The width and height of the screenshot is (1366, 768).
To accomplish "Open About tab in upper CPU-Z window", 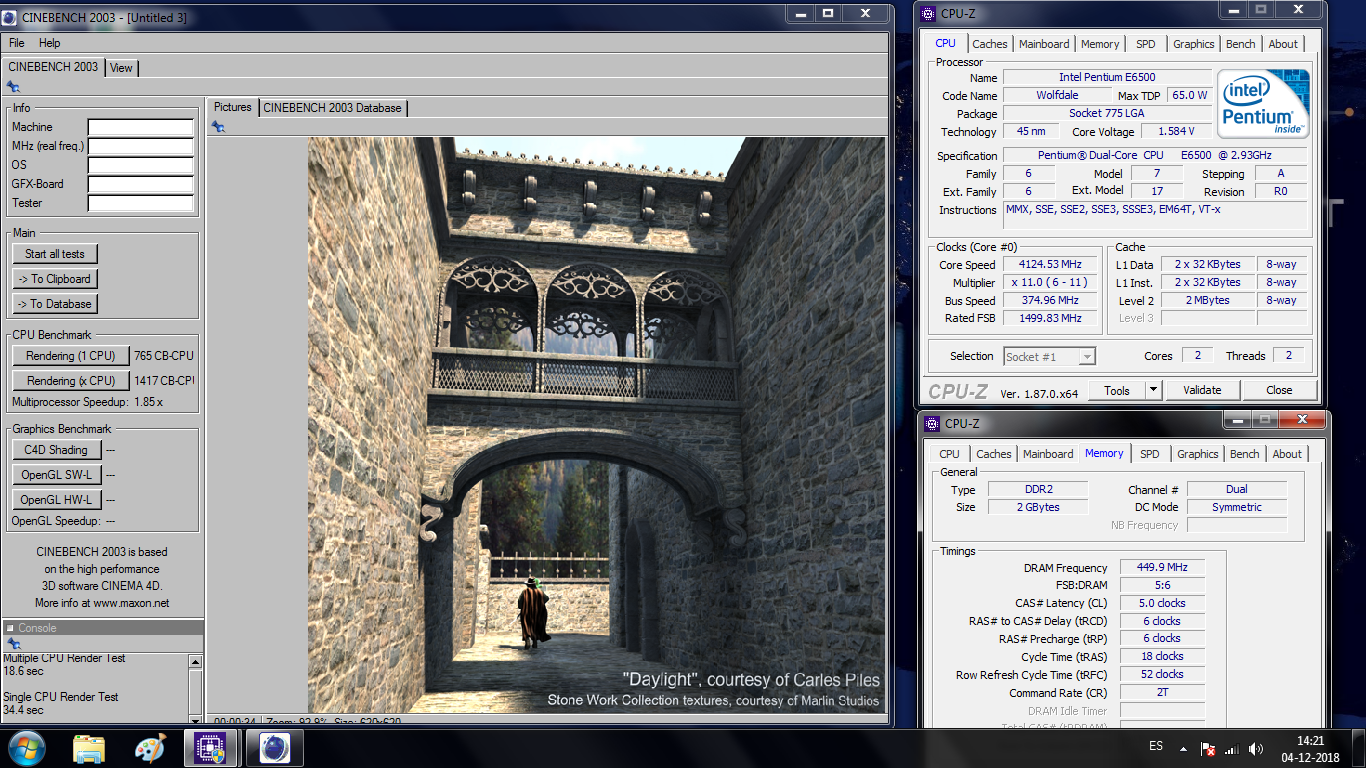I will point(1283,44).
